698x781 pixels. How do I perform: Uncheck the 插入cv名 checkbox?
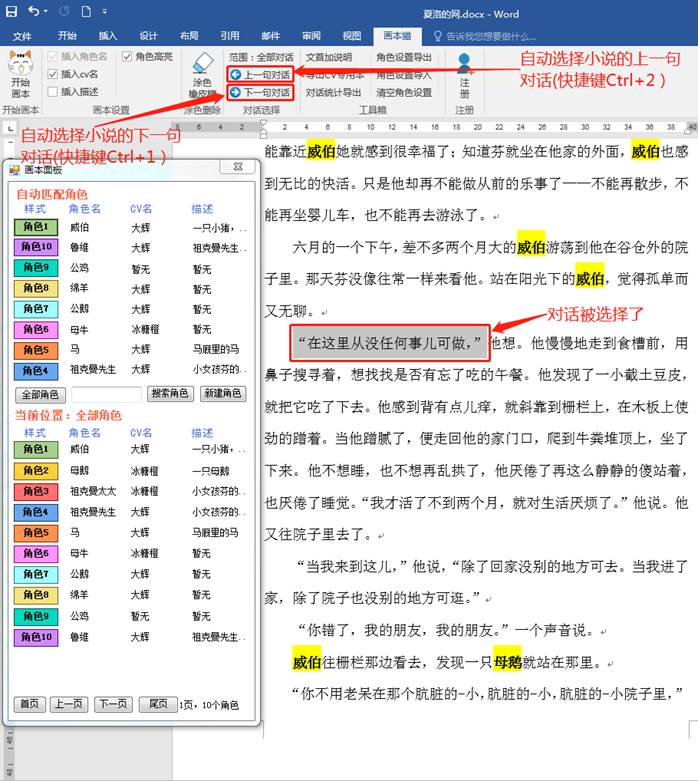[52, 74]
